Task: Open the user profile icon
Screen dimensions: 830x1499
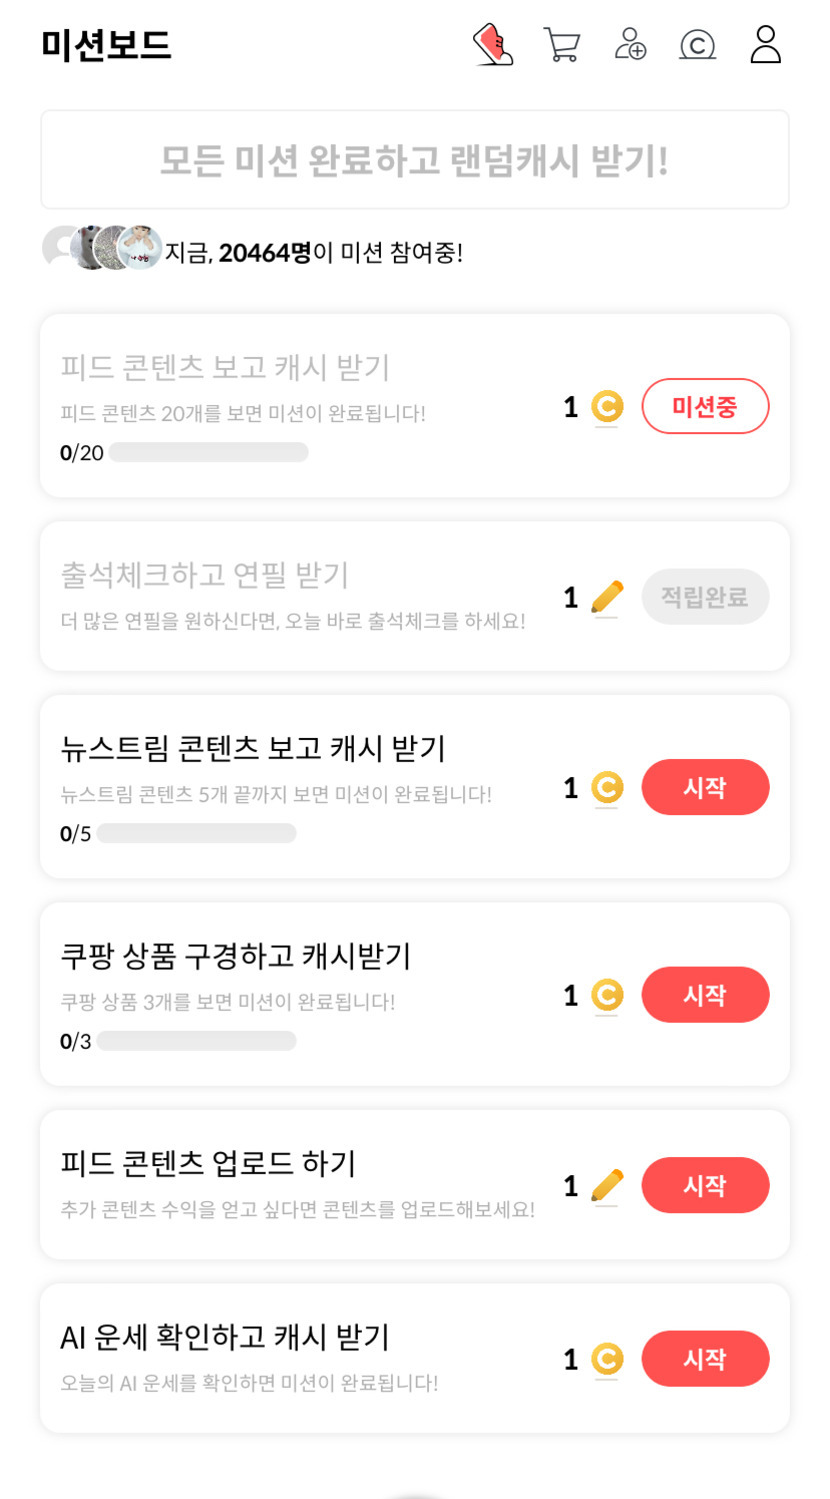Action: tap(765, 45)
